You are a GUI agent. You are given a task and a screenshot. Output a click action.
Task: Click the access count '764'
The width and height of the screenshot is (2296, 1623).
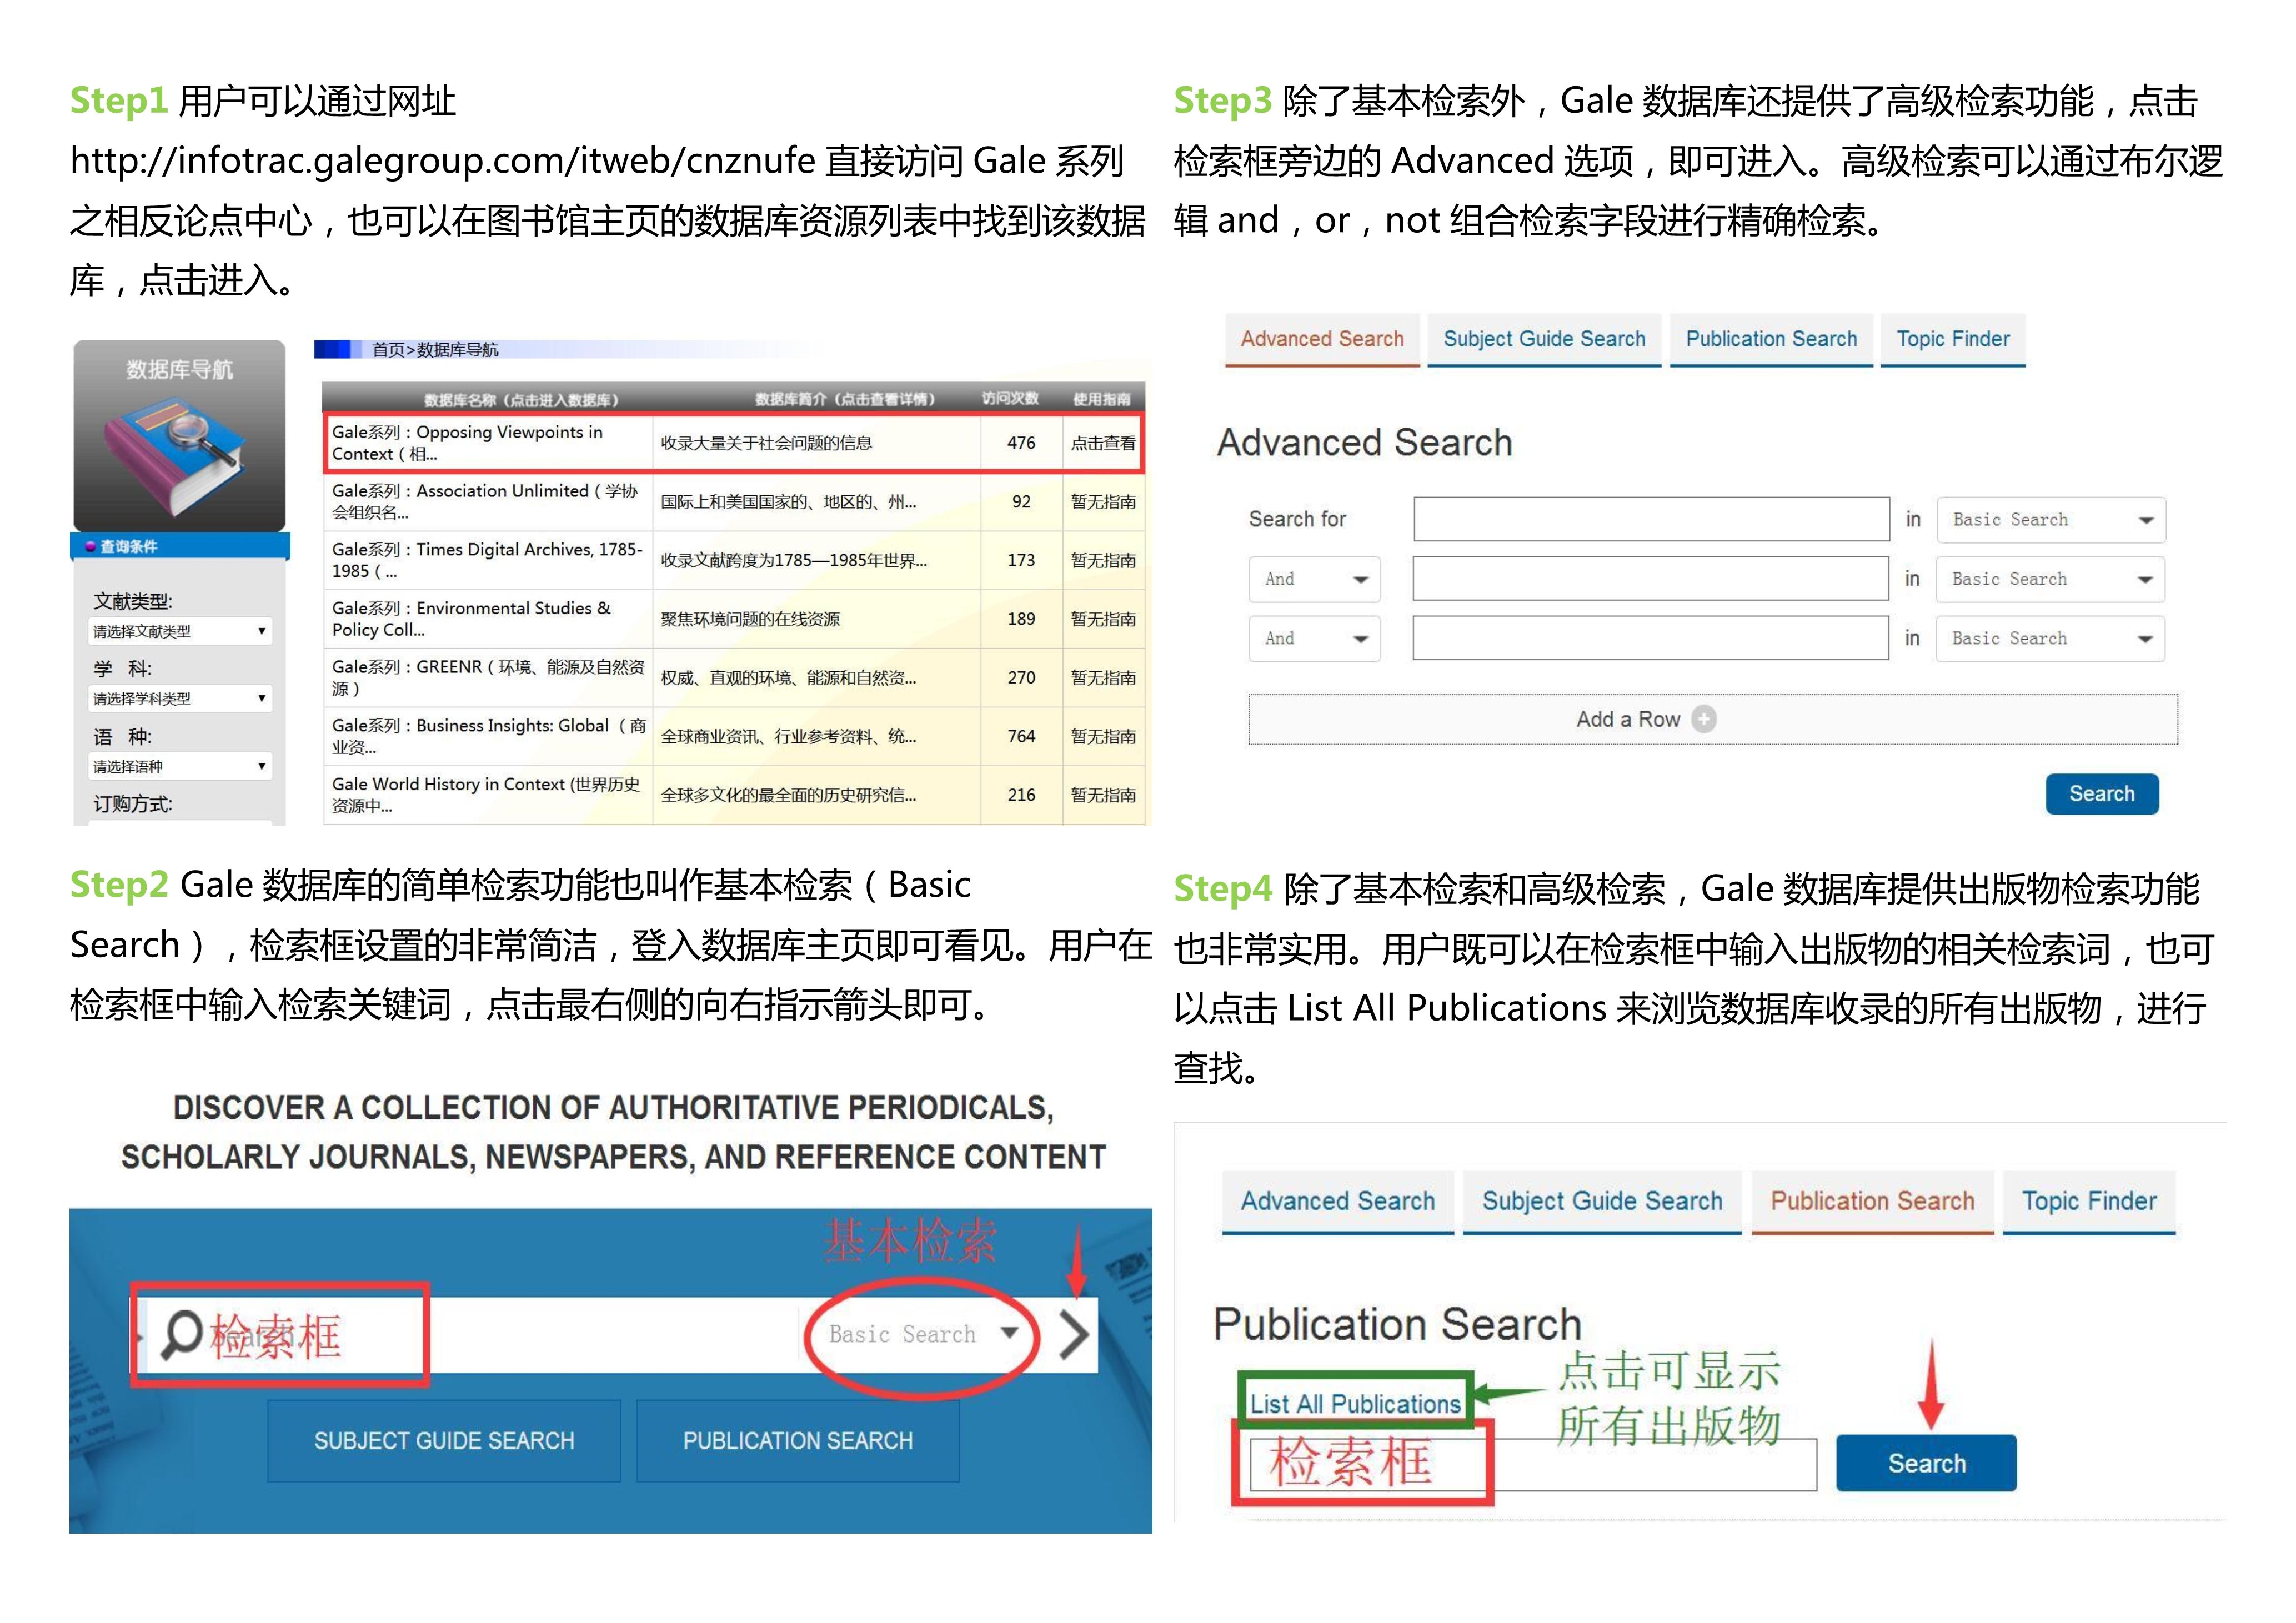(x=1021, y=736)
